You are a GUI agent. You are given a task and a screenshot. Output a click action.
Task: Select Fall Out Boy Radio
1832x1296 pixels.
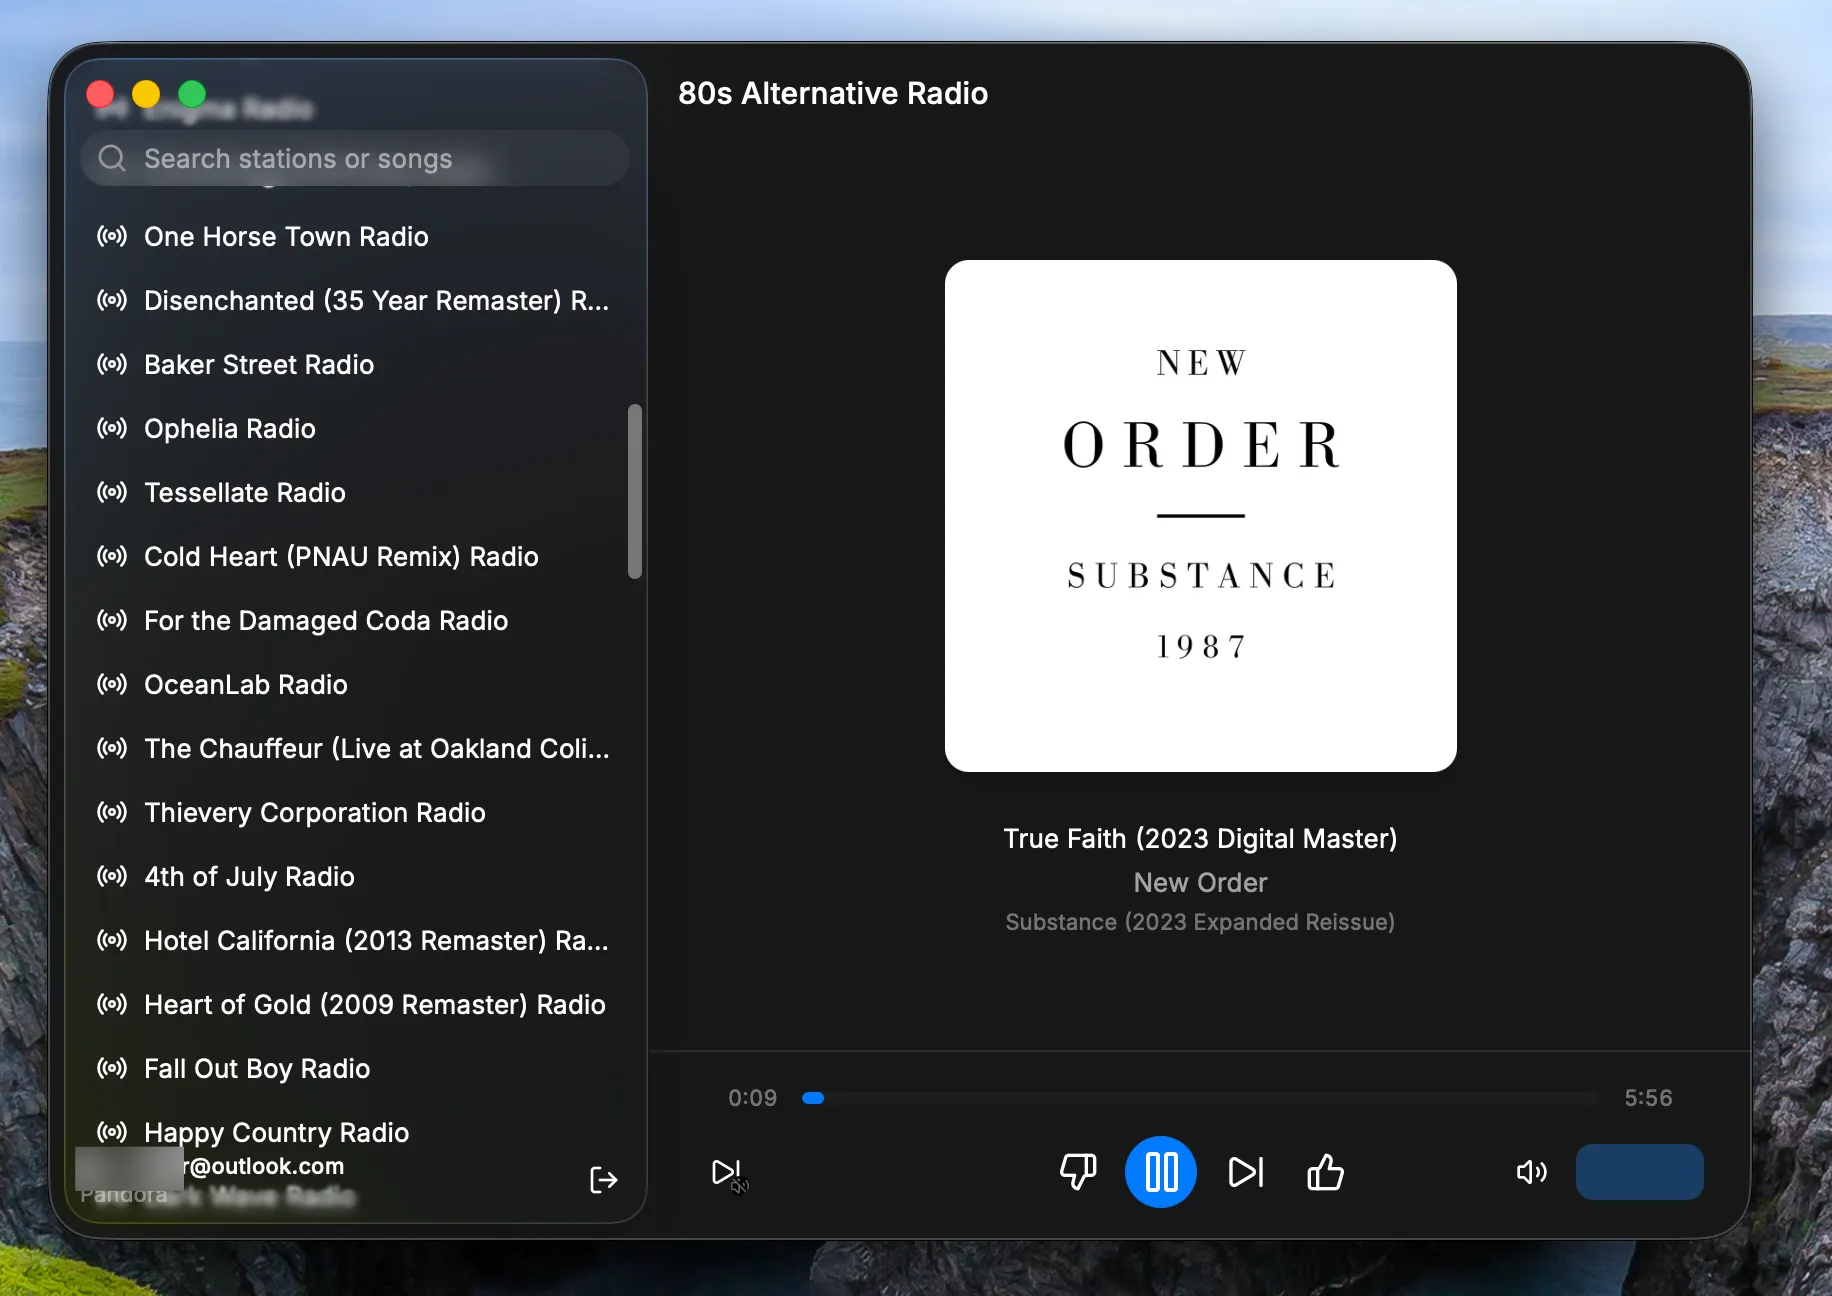coord(355,1068)
